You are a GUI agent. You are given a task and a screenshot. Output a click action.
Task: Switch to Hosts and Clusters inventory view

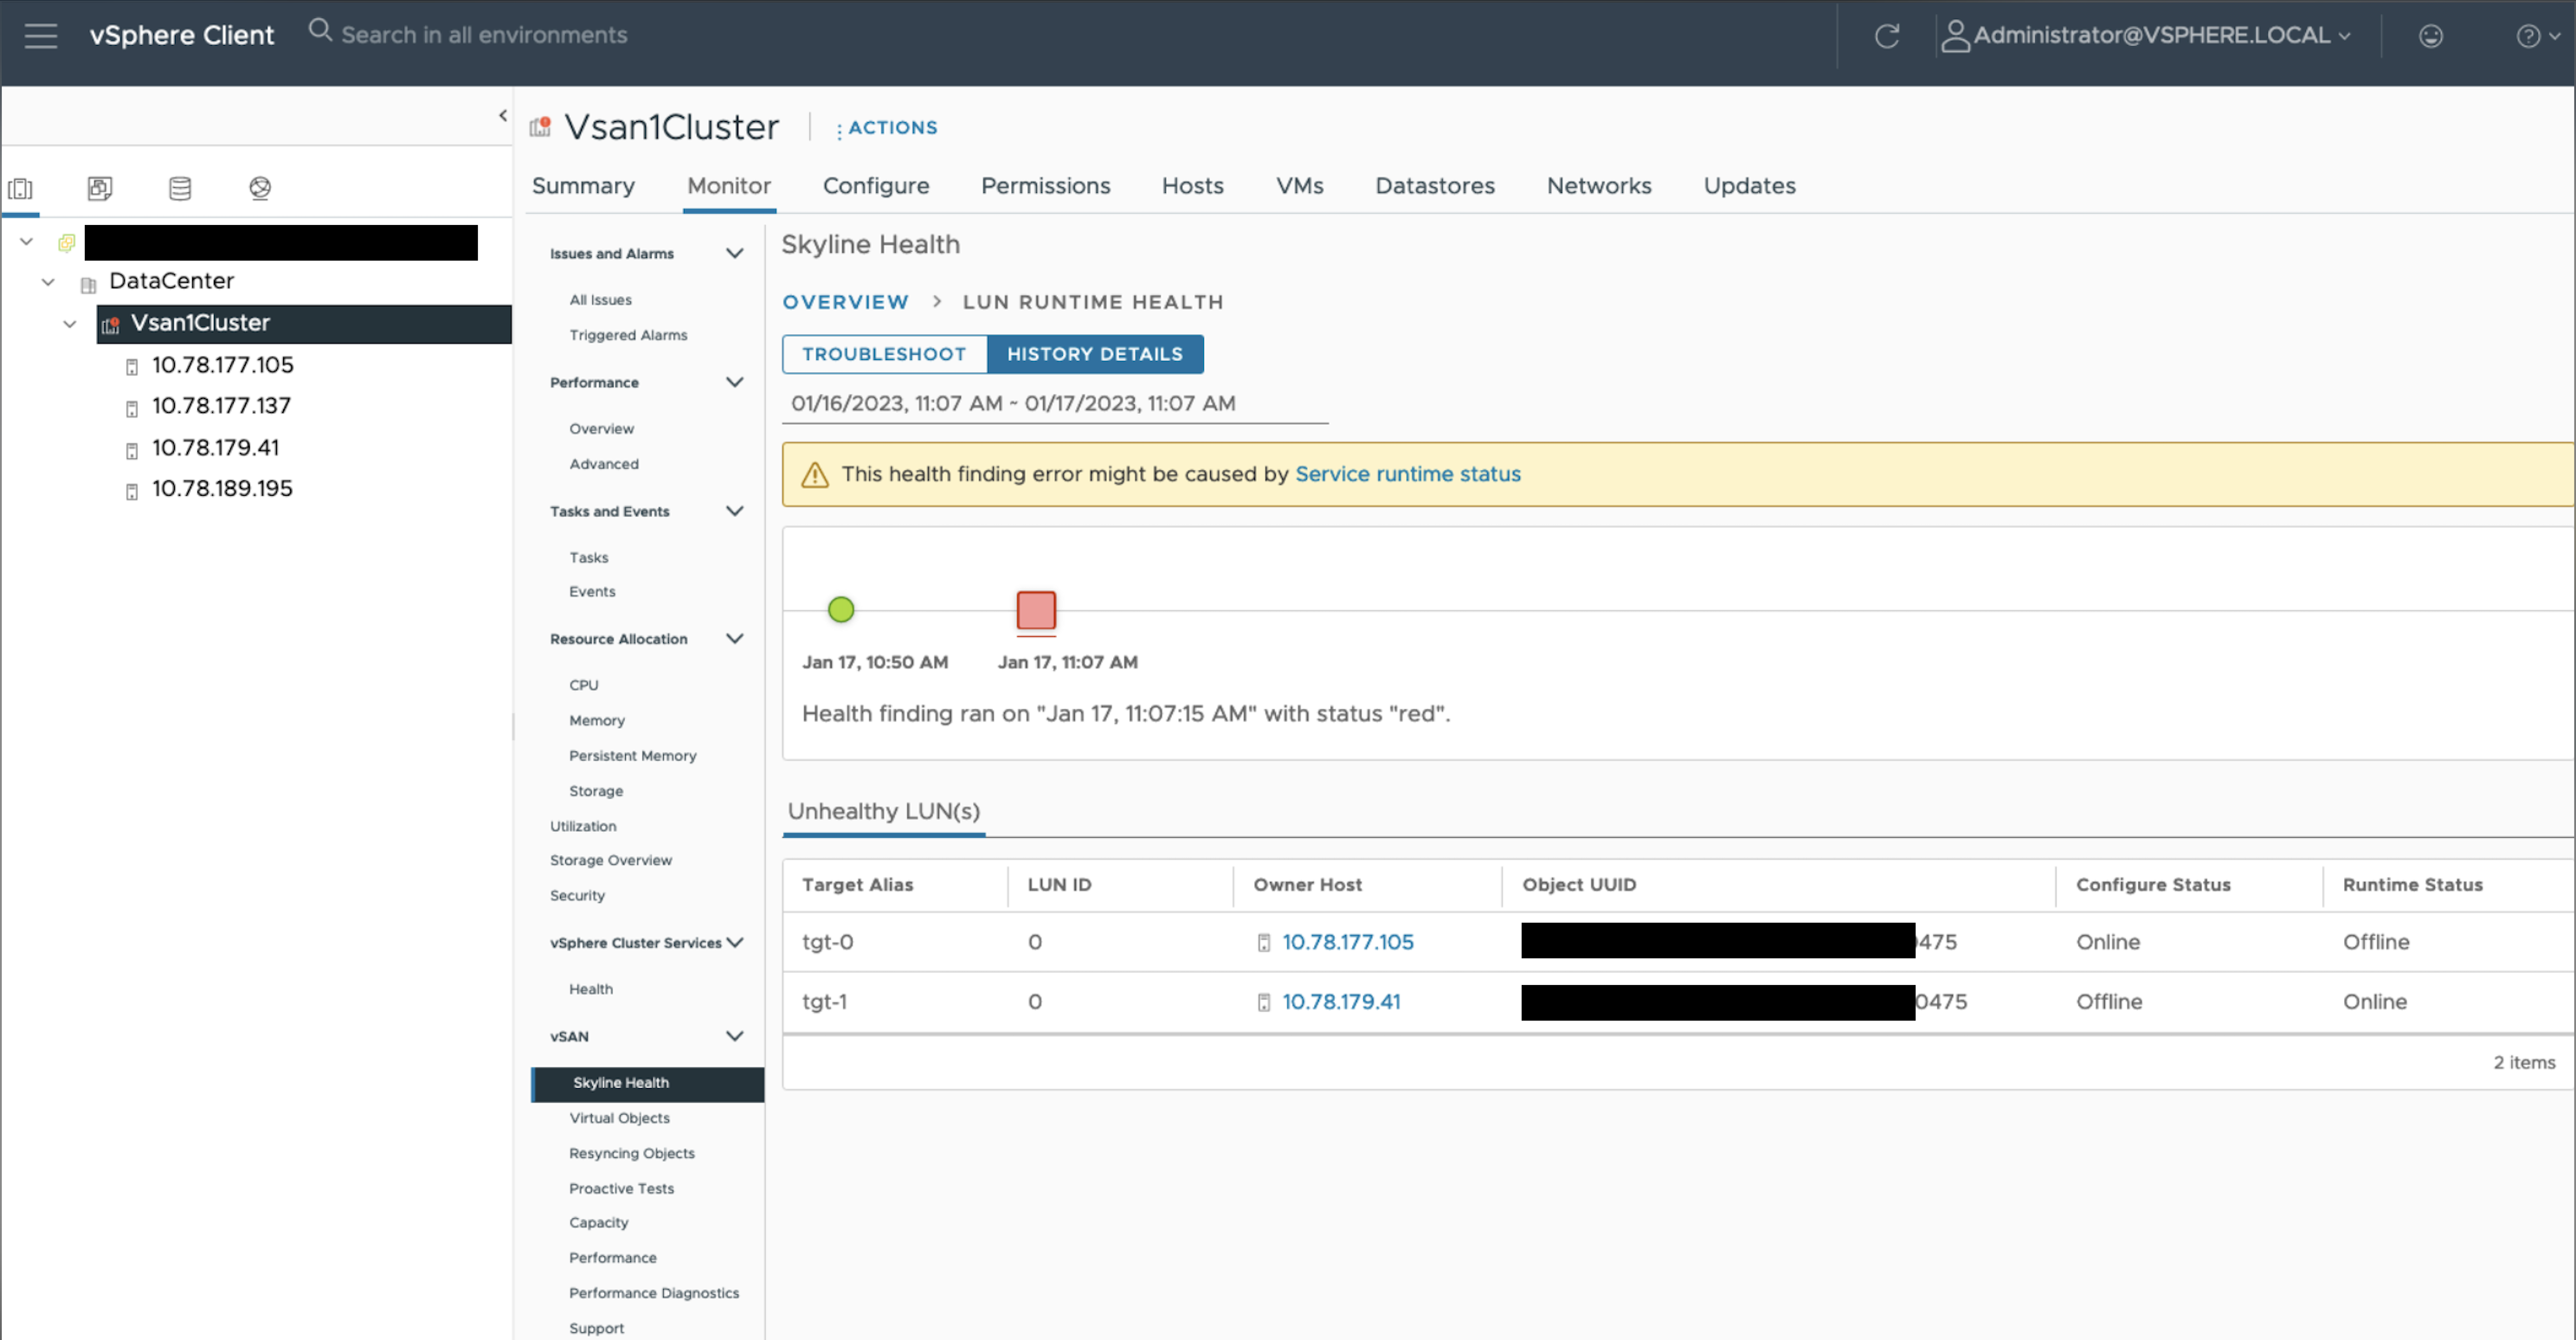pyautogui.click(x=21, y=188)
